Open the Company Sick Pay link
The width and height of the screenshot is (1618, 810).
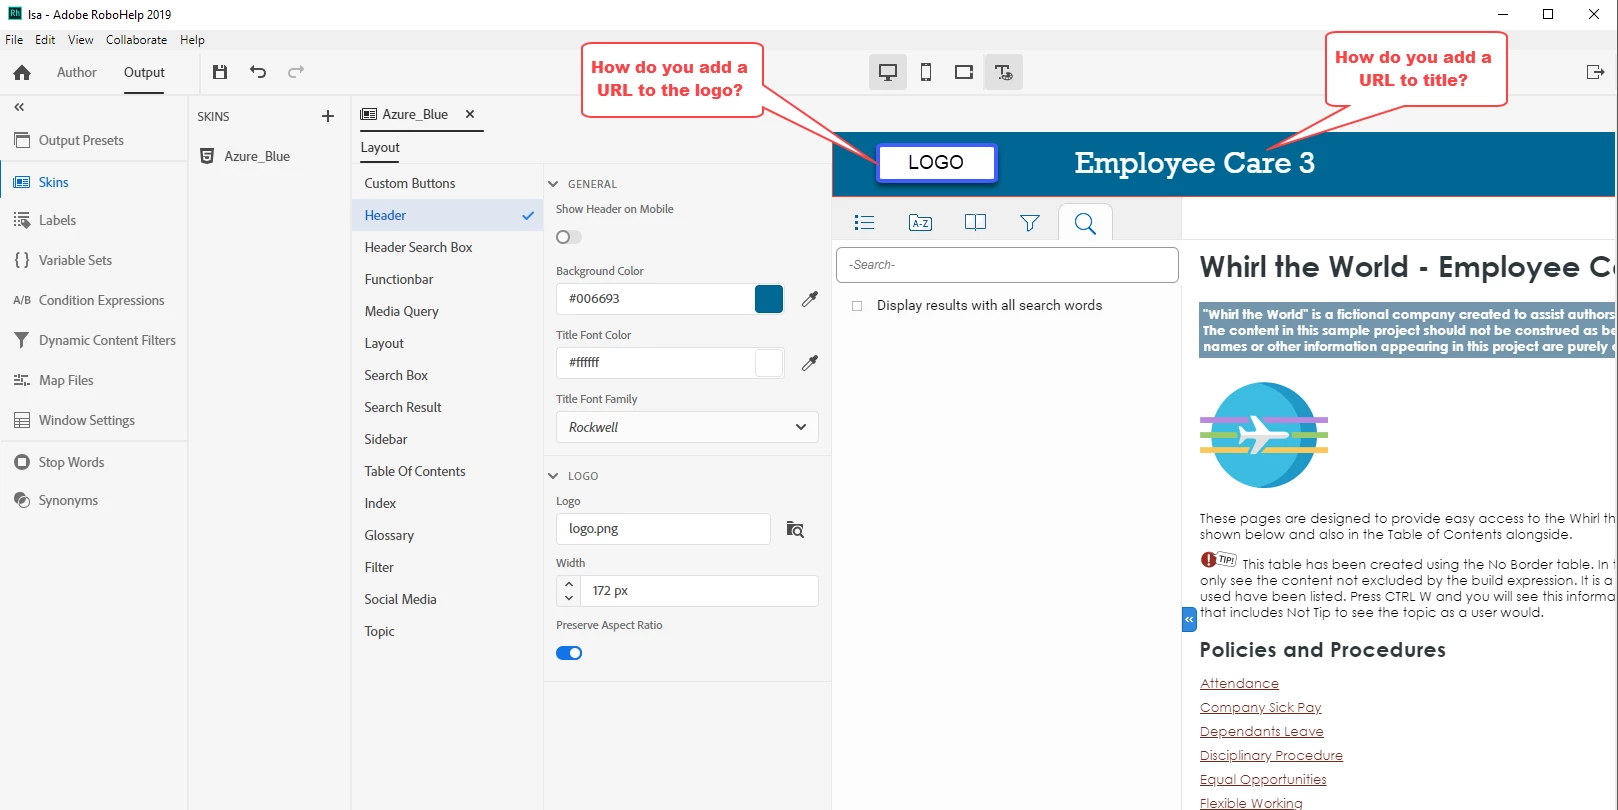click(1260, 708)
